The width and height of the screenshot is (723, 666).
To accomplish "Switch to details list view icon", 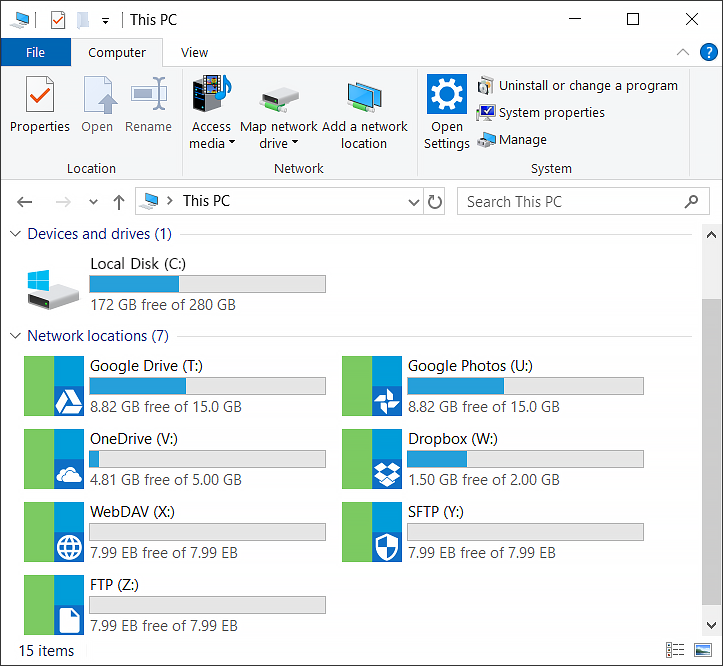I will (x=675, y=650).
